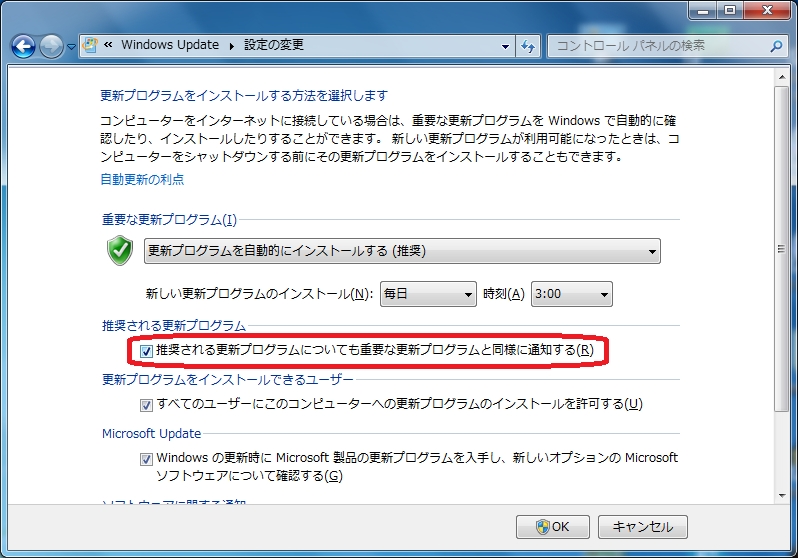The image size is (798, 558).
Task: Click 推奨される更新プログラム section heading
Action: (174, 325)
